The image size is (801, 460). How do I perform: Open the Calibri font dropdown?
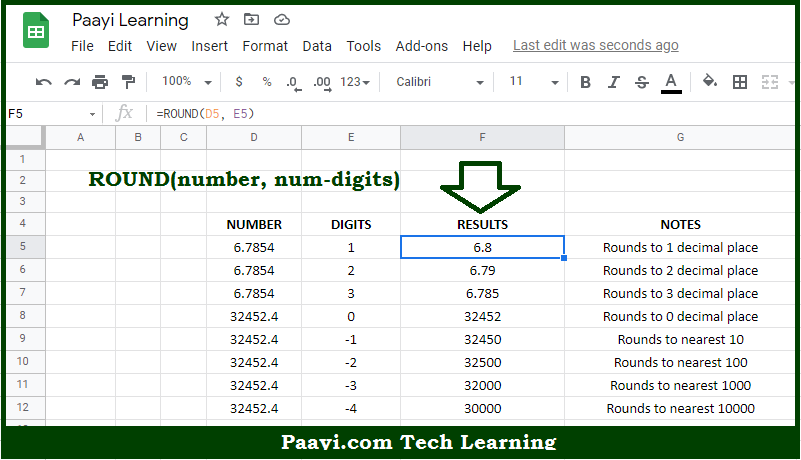pos(439,82)
